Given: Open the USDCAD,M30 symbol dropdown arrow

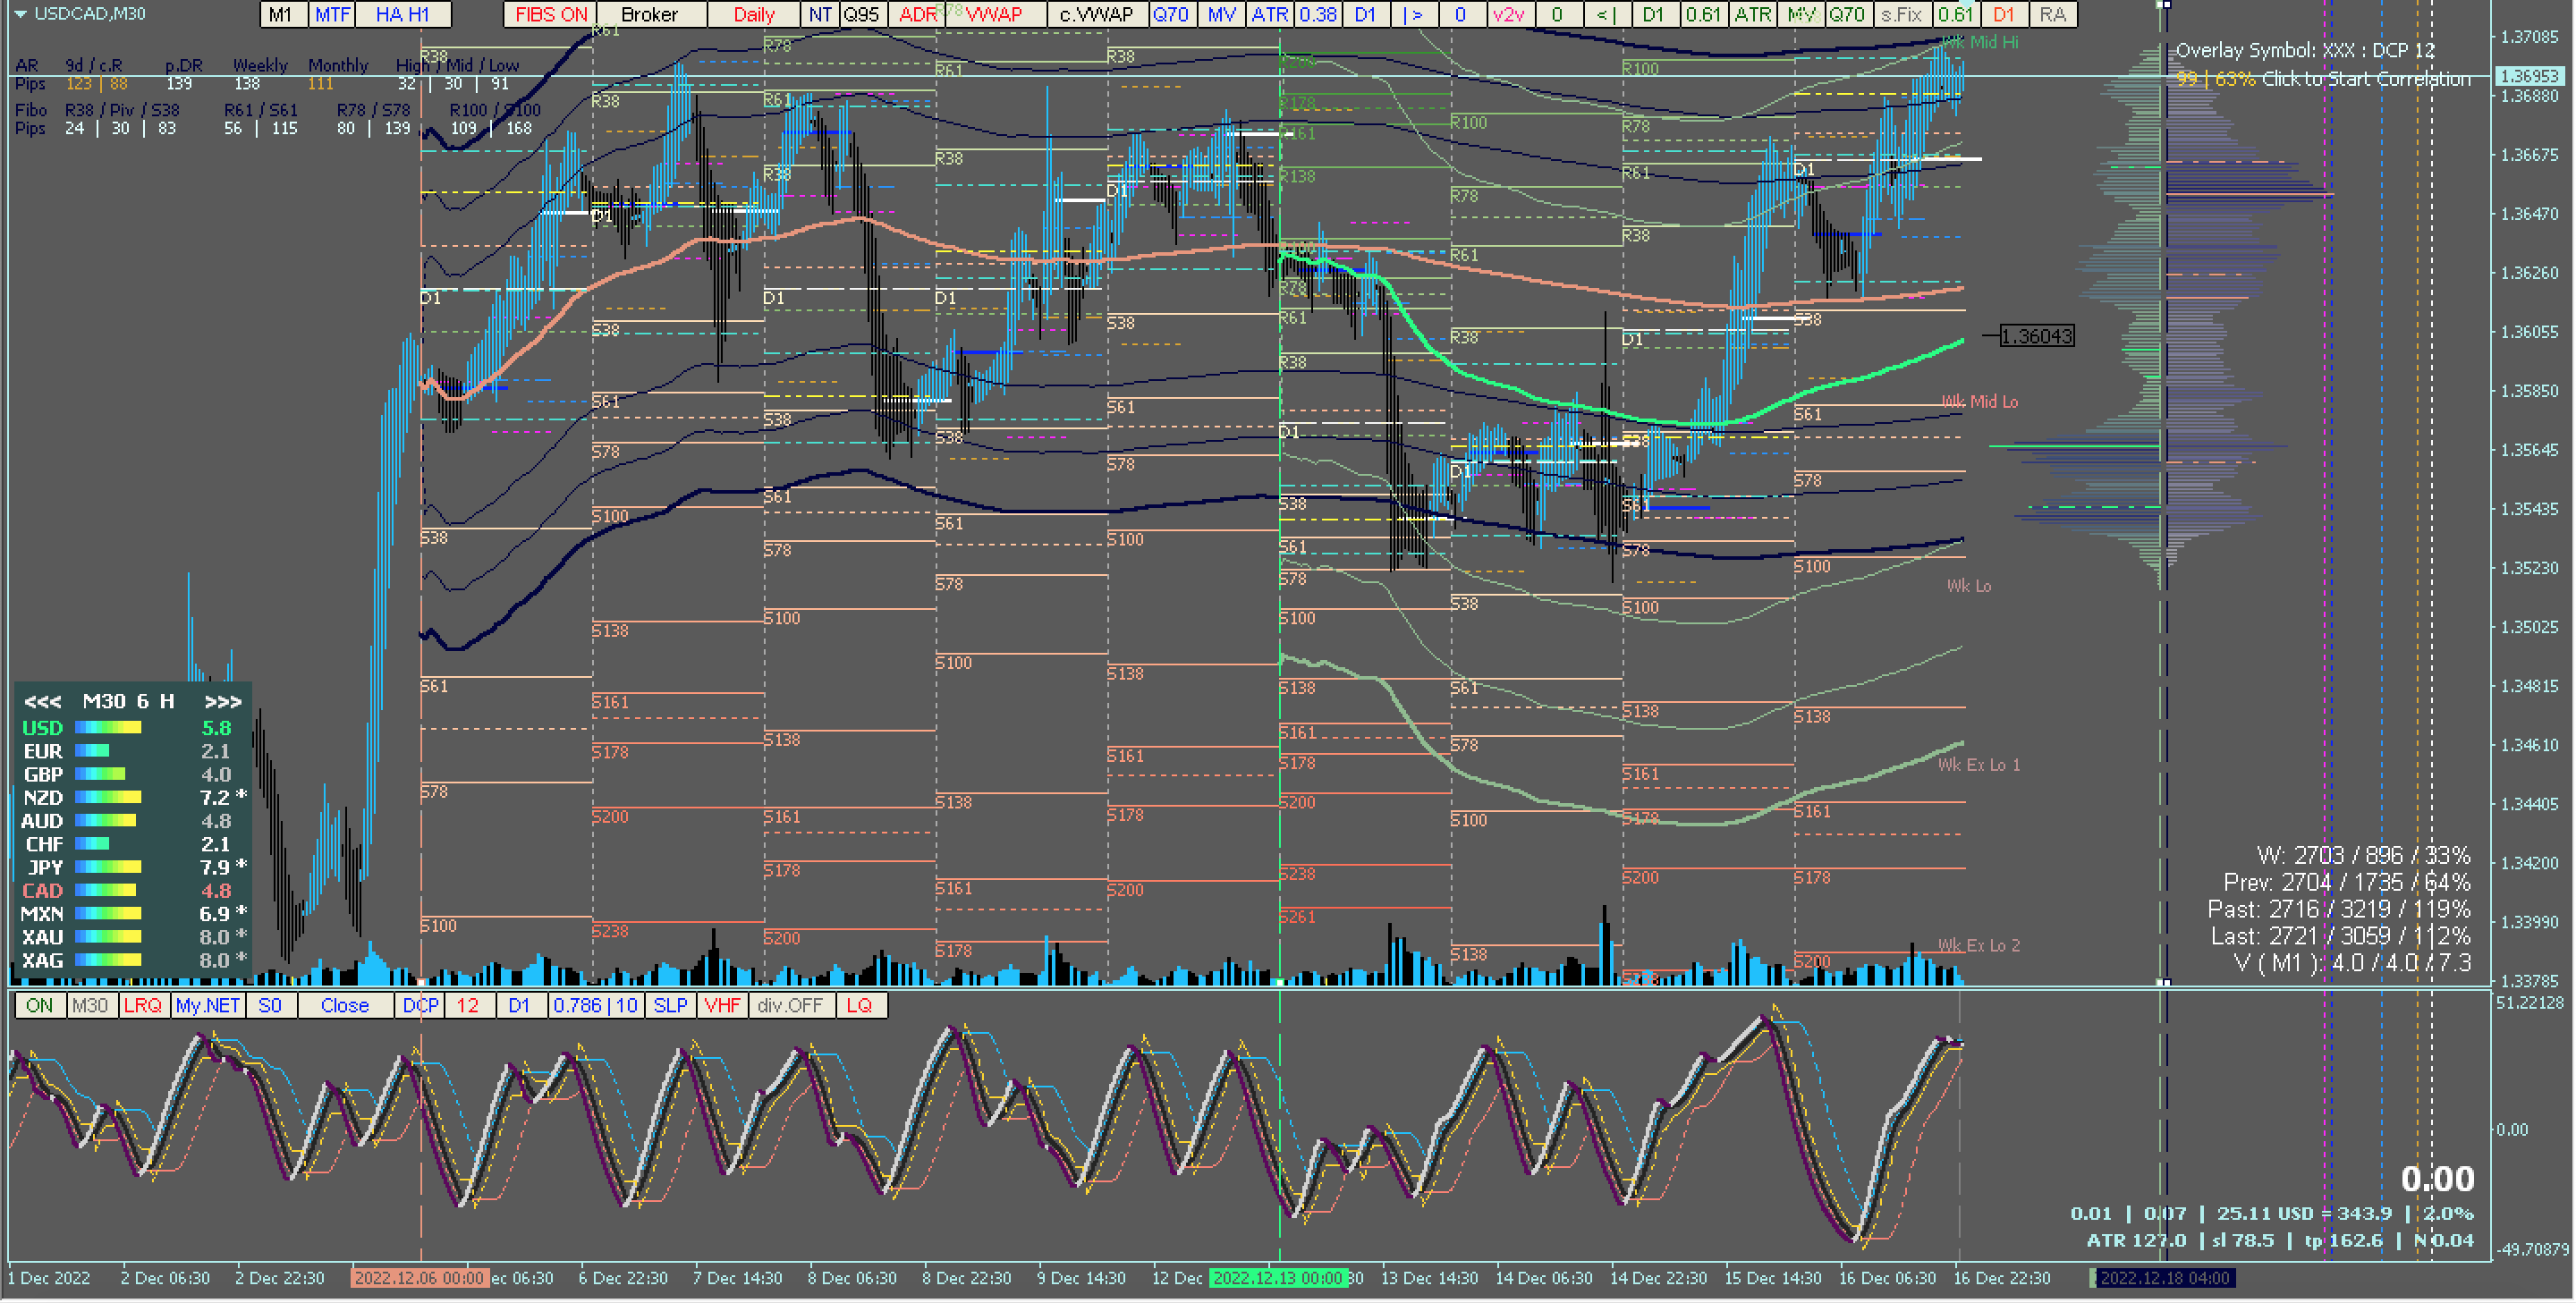Looking at the screenshot, I should [19, 14].
